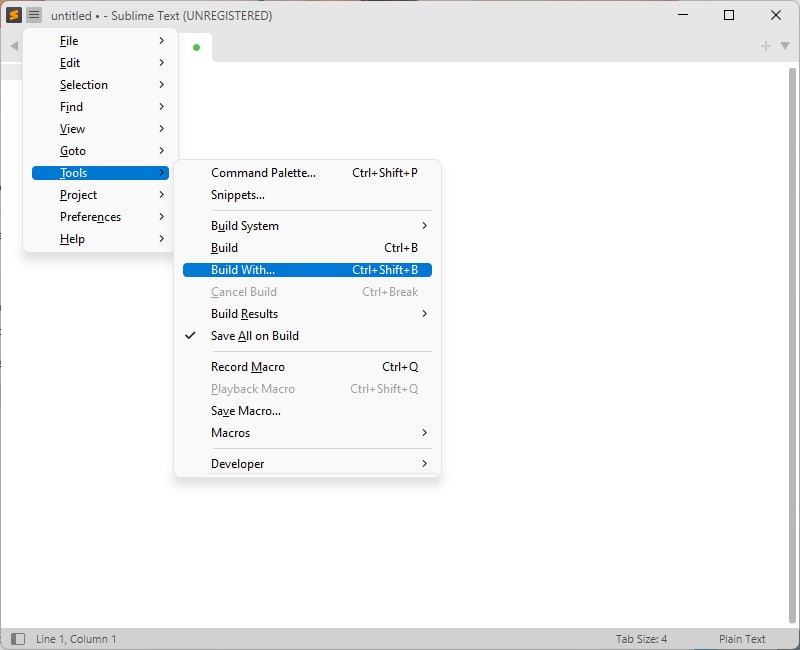Click Line 1, Column 1 status text
The image size is (800, 650).
[76, 639]
